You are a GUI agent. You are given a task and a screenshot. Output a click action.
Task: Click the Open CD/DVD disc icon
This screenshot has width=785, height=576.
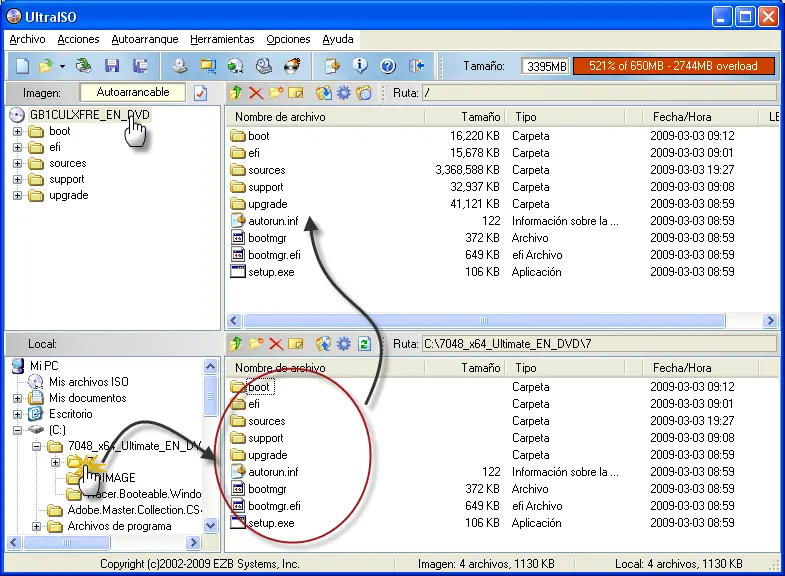coord(84,66)
